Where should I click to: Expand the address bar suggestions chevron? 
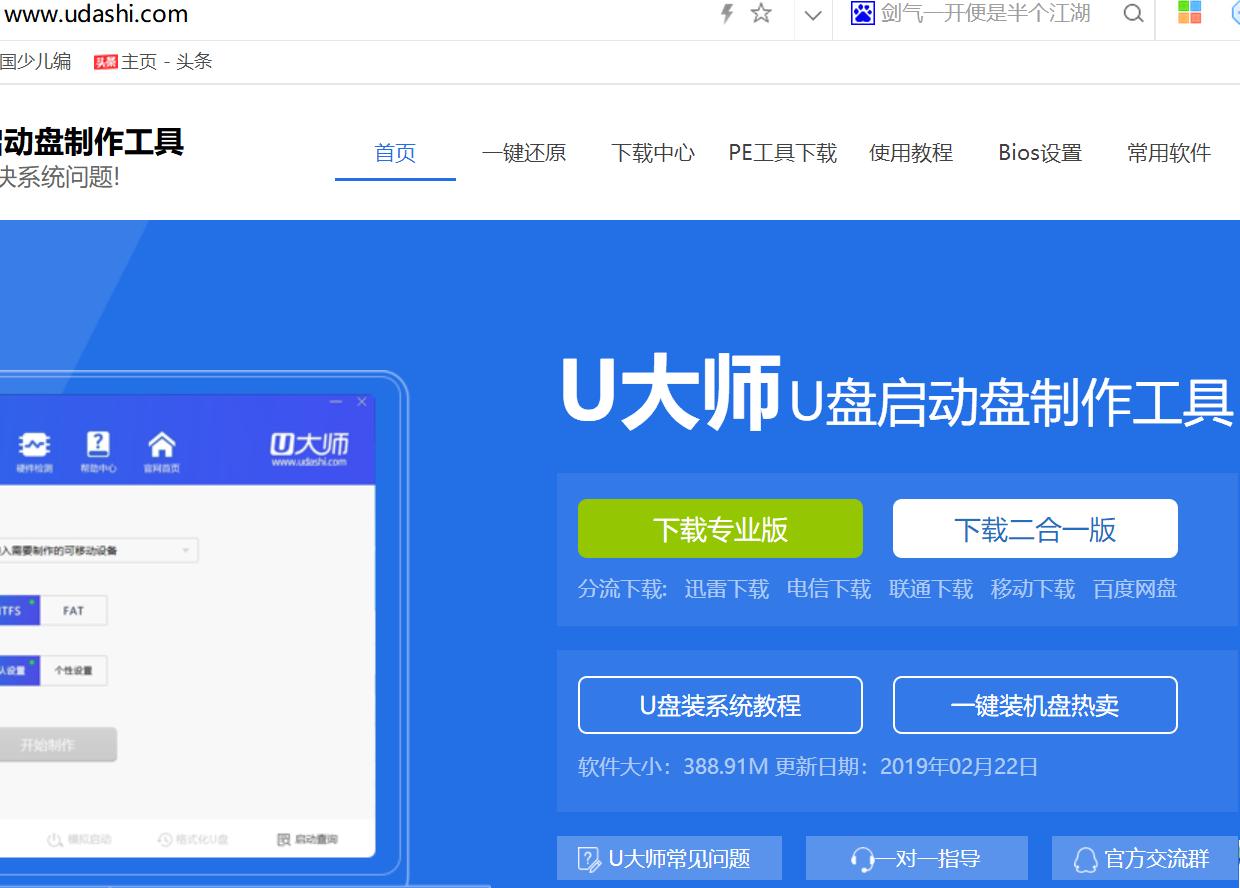[x=813, y=16]
